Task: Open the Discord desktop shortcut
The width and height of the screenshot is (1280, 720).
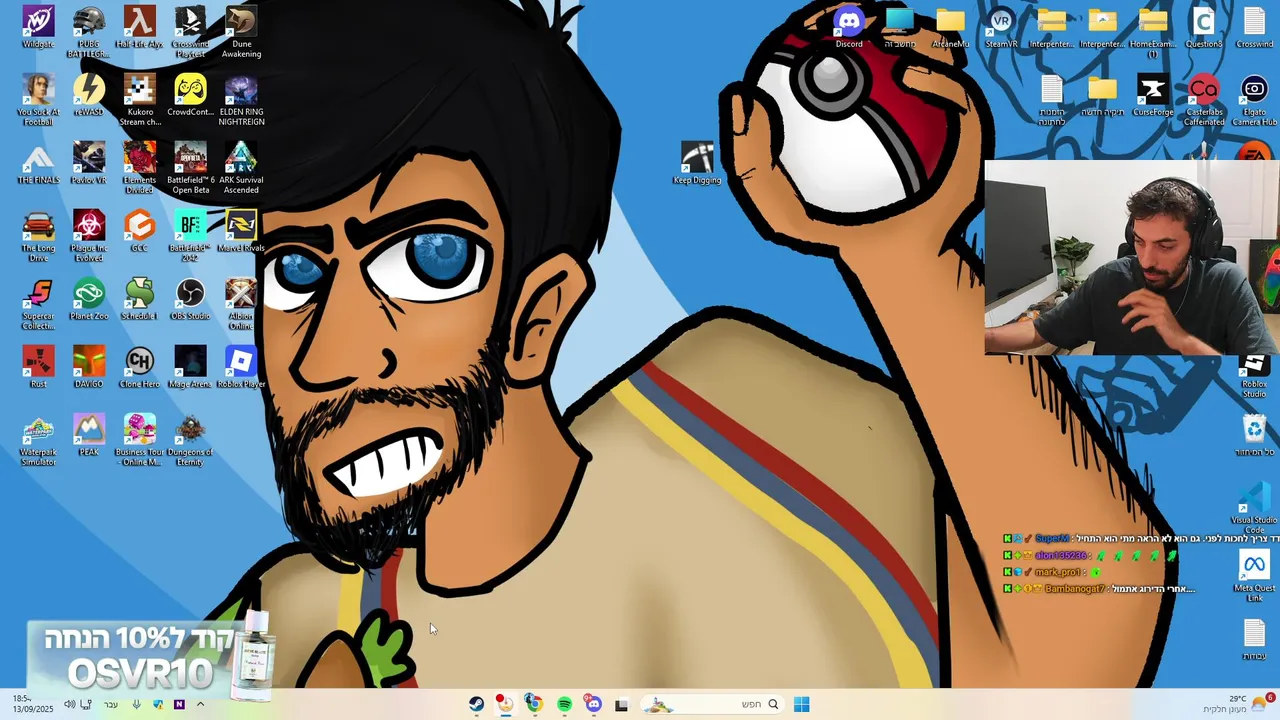Action: (849, 28)
